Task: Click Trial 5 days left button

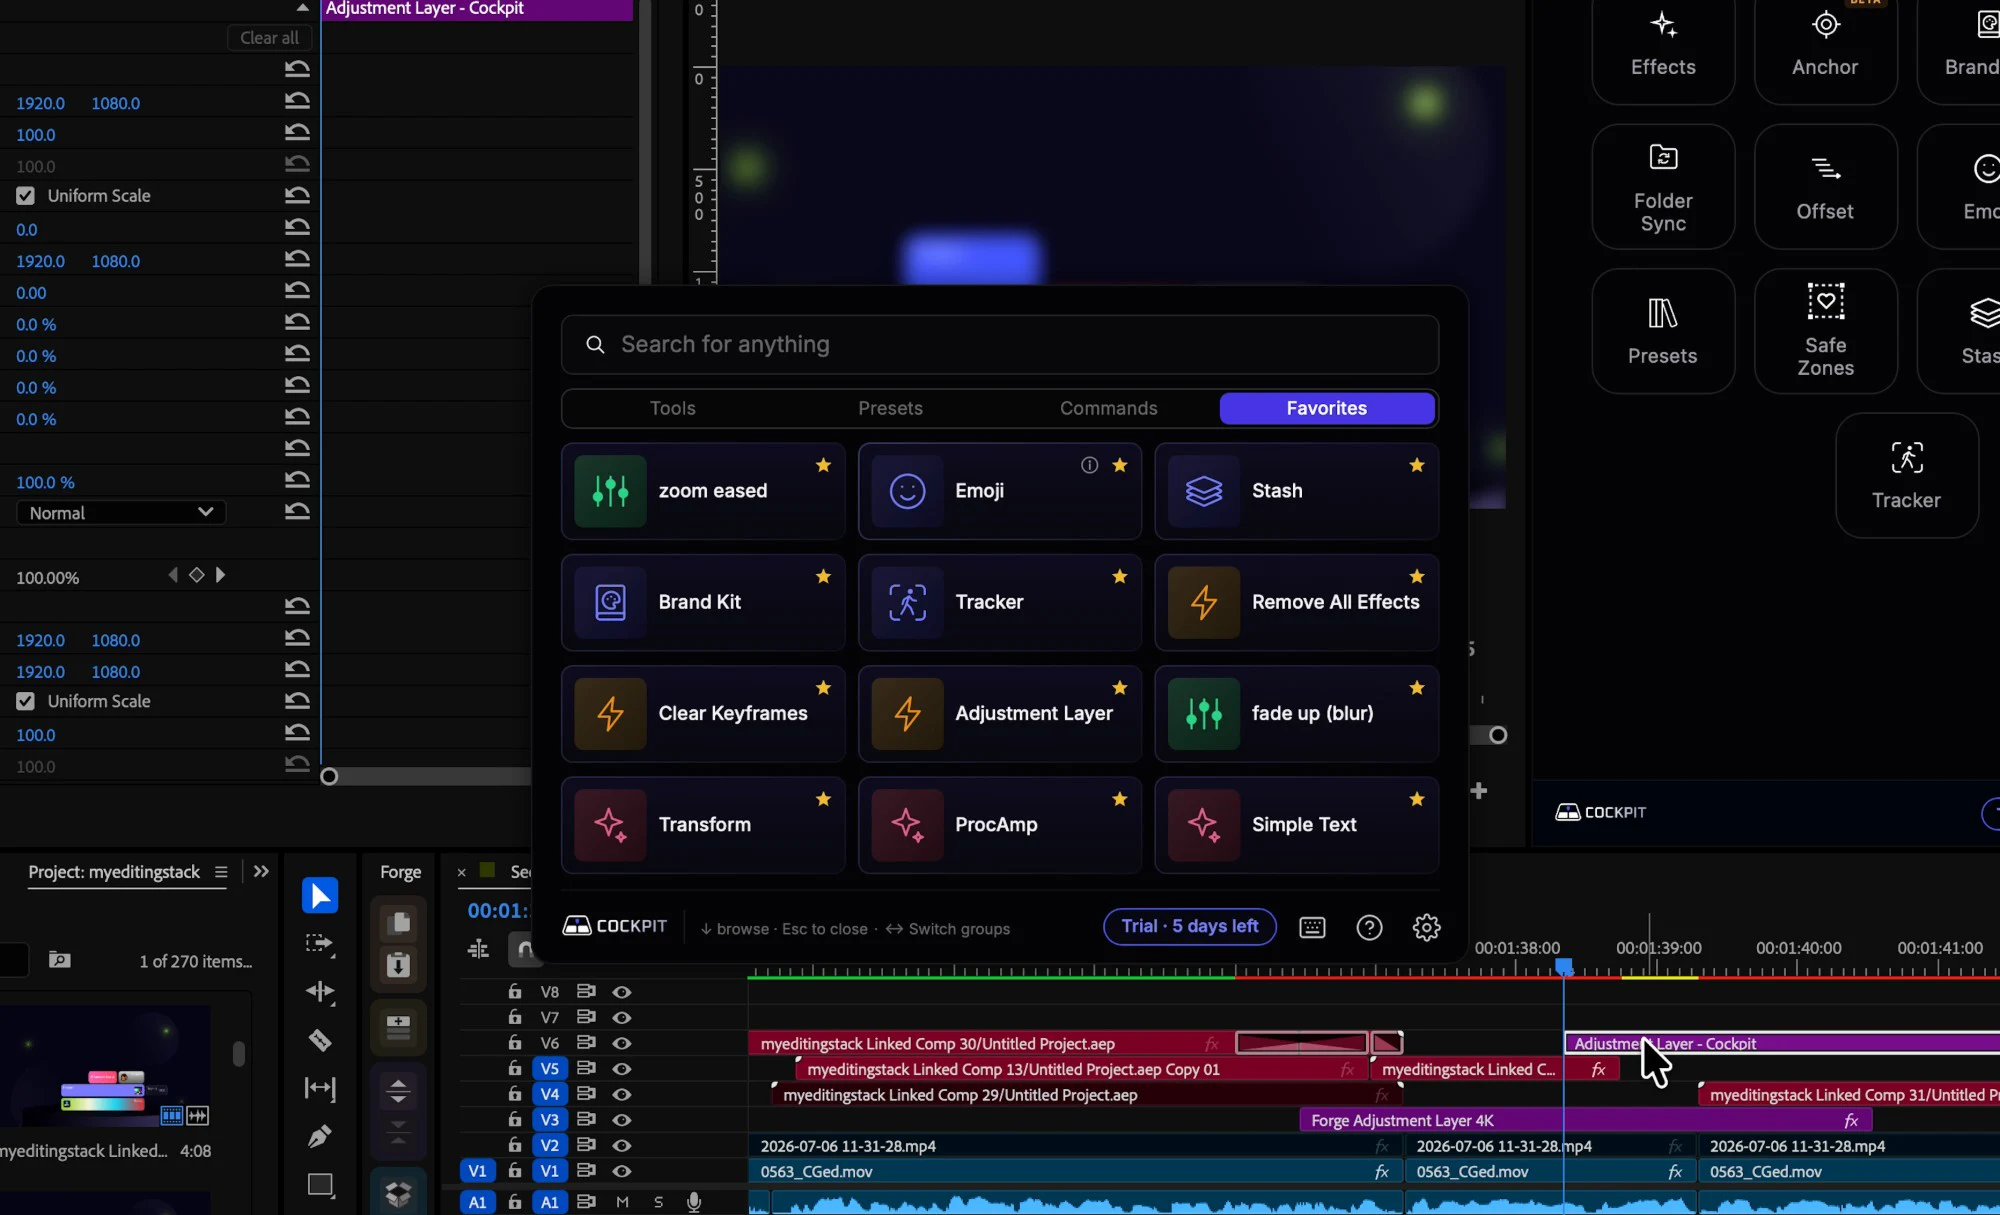Action: point(1190,927)
